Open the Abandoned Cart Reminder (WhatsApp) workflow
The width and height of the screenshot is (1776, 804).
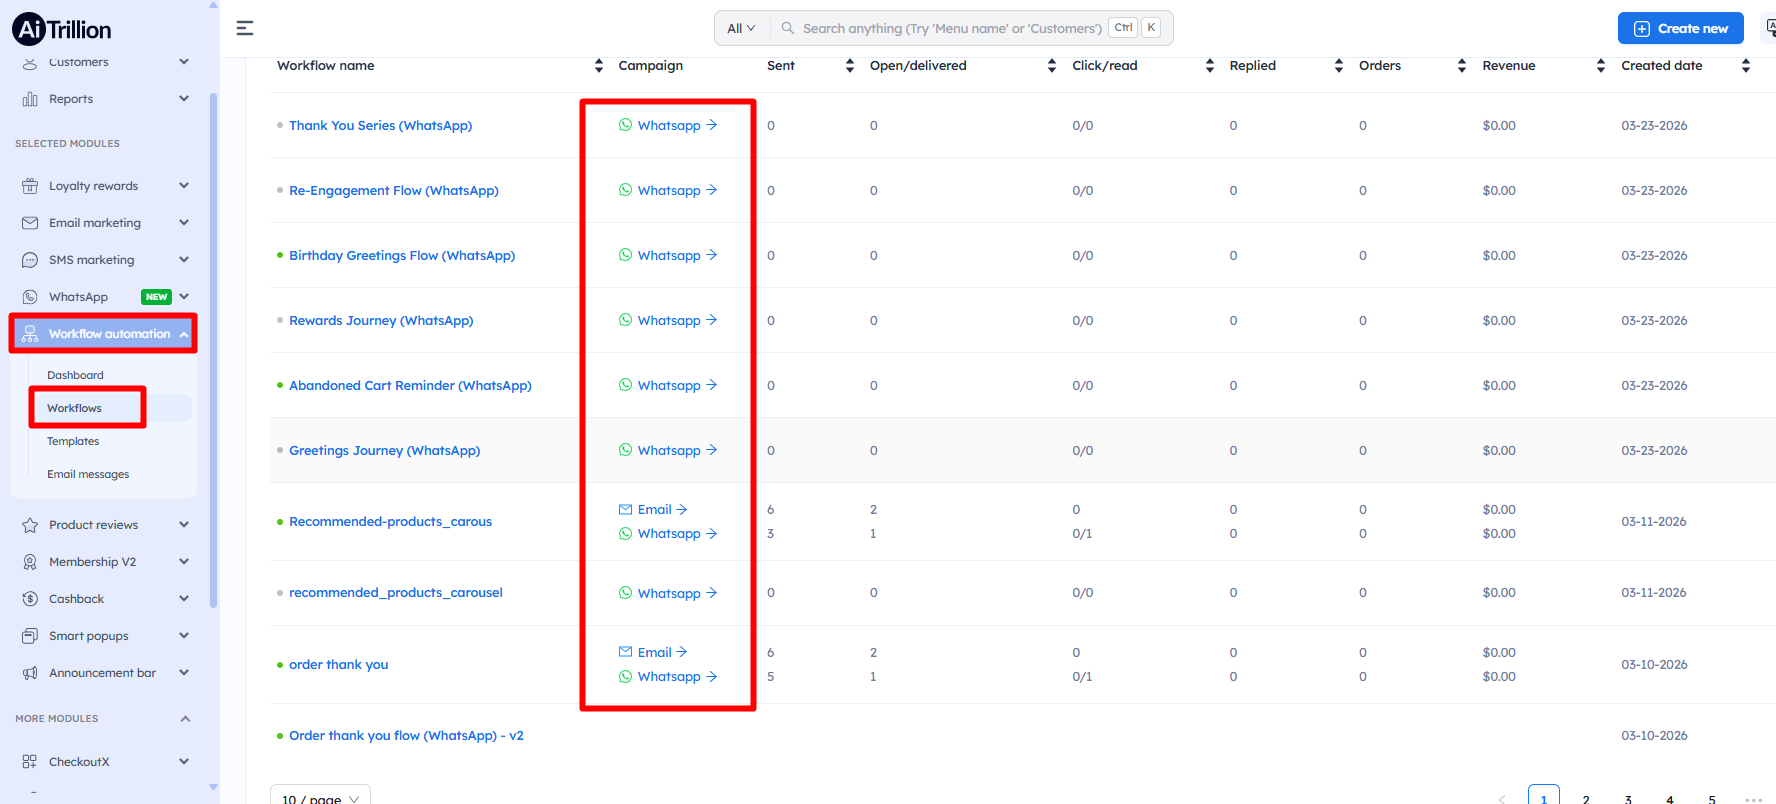410,386
